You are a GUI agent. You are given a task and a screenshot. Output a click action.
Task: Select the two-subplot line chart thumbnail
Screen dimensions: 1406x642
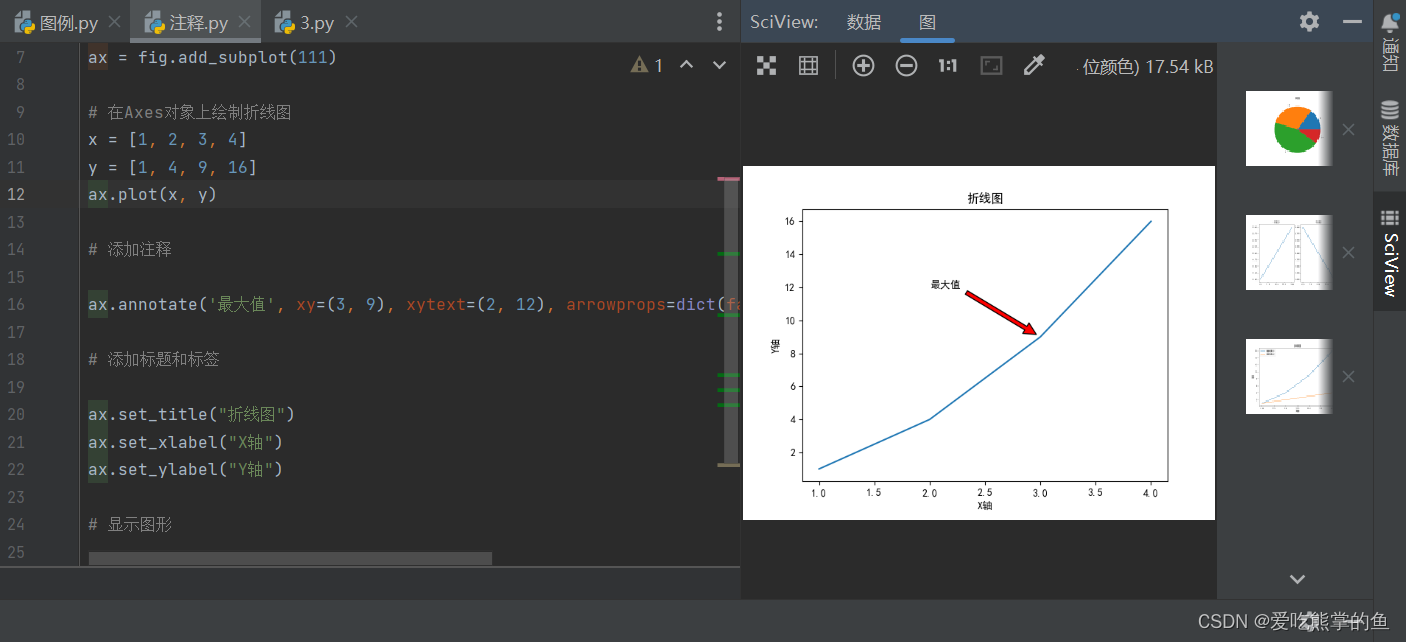coord(1289,252)
